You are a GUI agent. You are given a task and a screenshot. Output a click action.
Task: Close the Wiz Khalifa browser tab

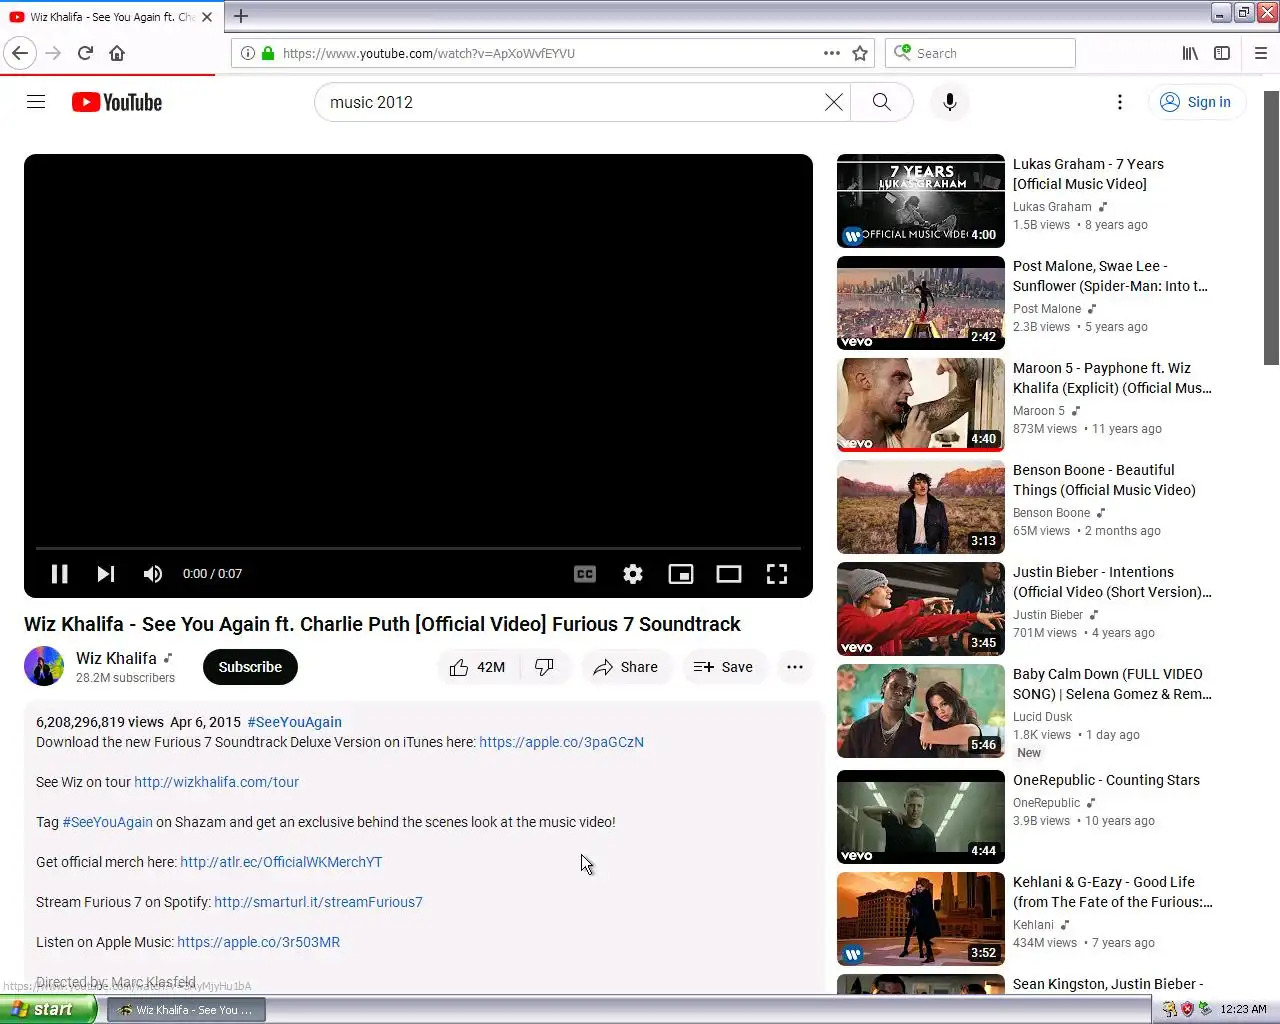point(207,17)
